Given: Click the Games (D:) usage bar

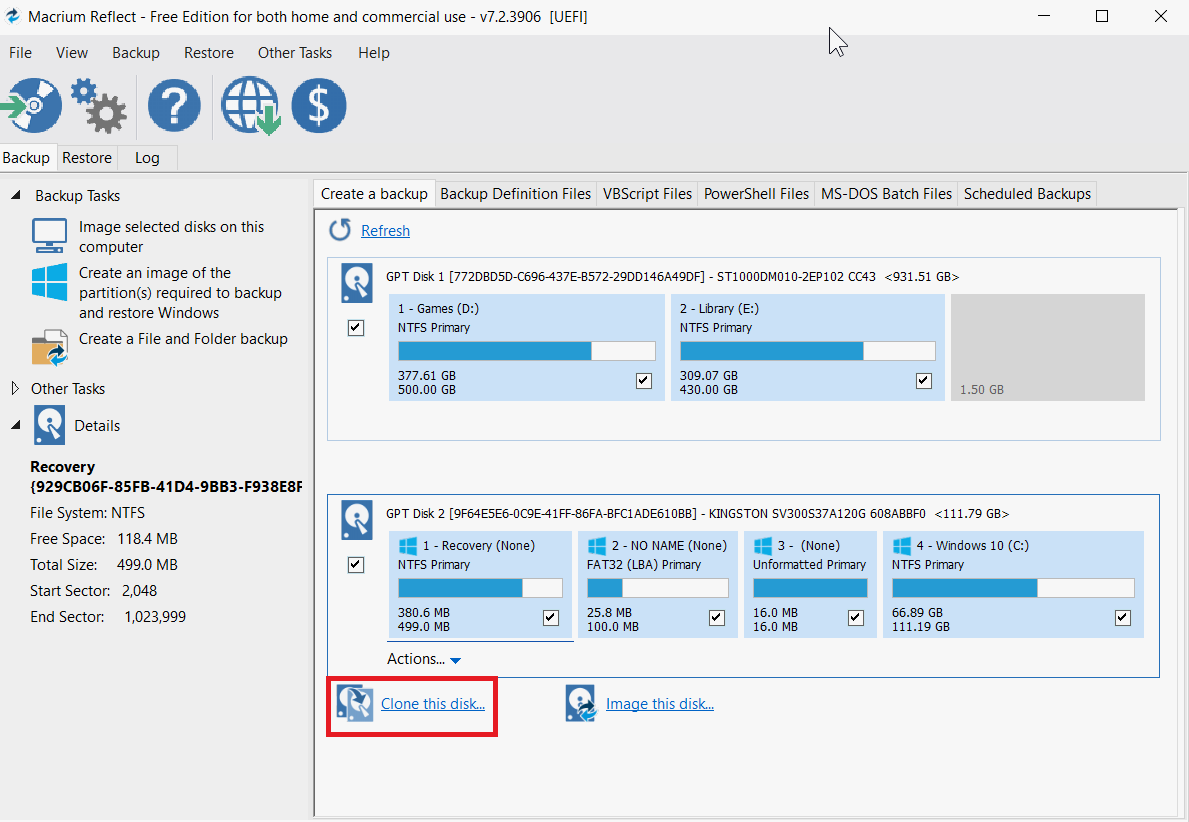Looking at the screenshot, I should [x=527, y=350].
